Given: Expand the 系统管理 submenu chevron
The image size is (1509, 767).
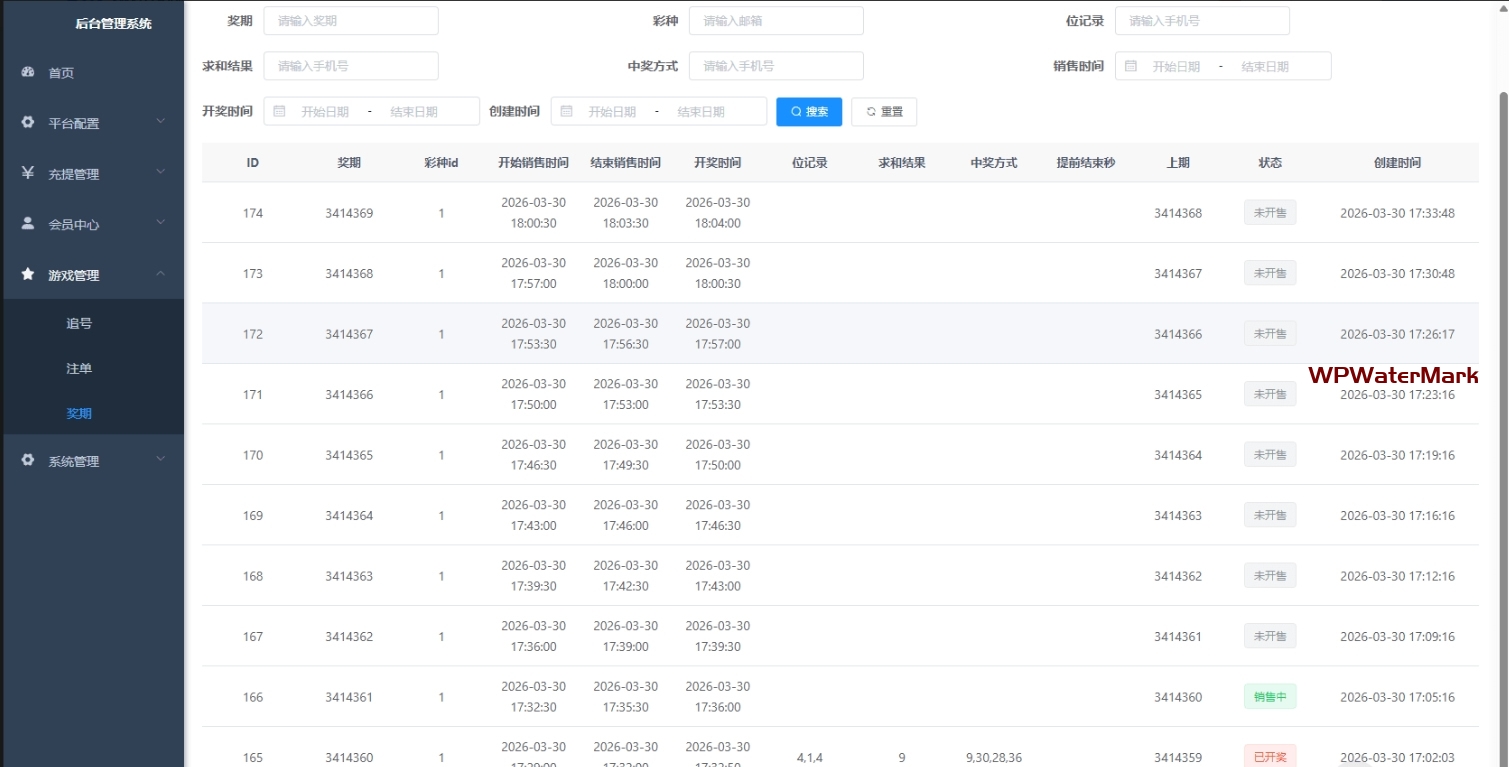Looking at the screenshot, I should 161,460.
